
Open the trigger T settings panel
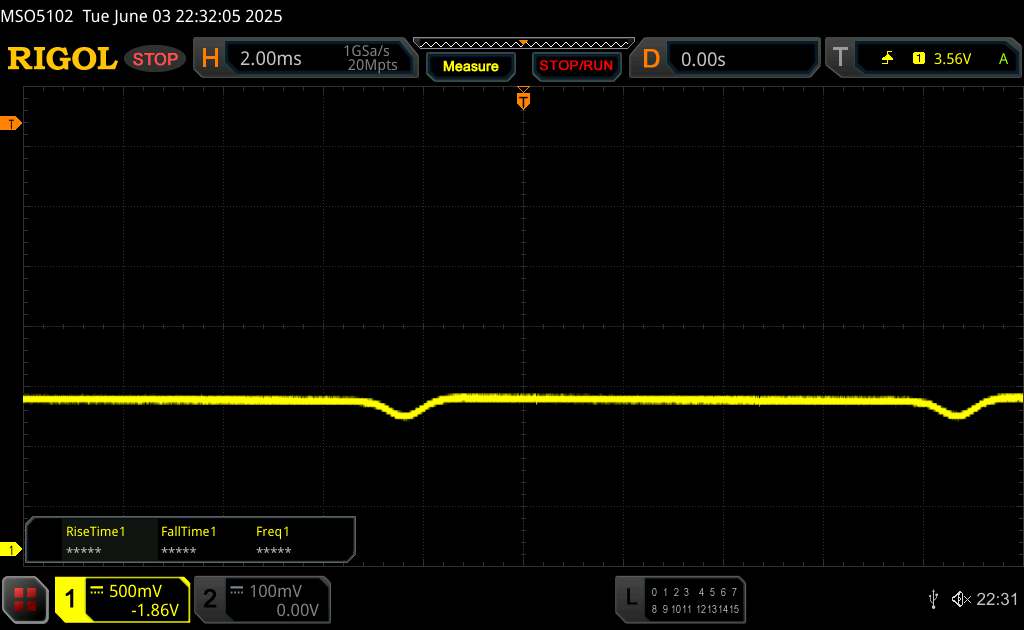[923, 58]
